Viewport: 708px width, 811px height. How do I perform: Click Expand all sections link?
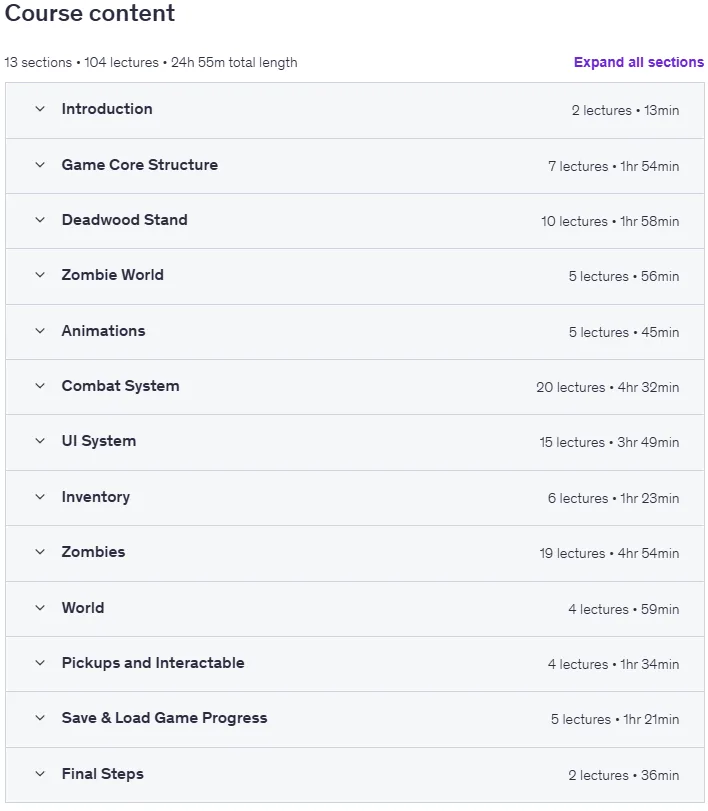[x=638, y=62]
